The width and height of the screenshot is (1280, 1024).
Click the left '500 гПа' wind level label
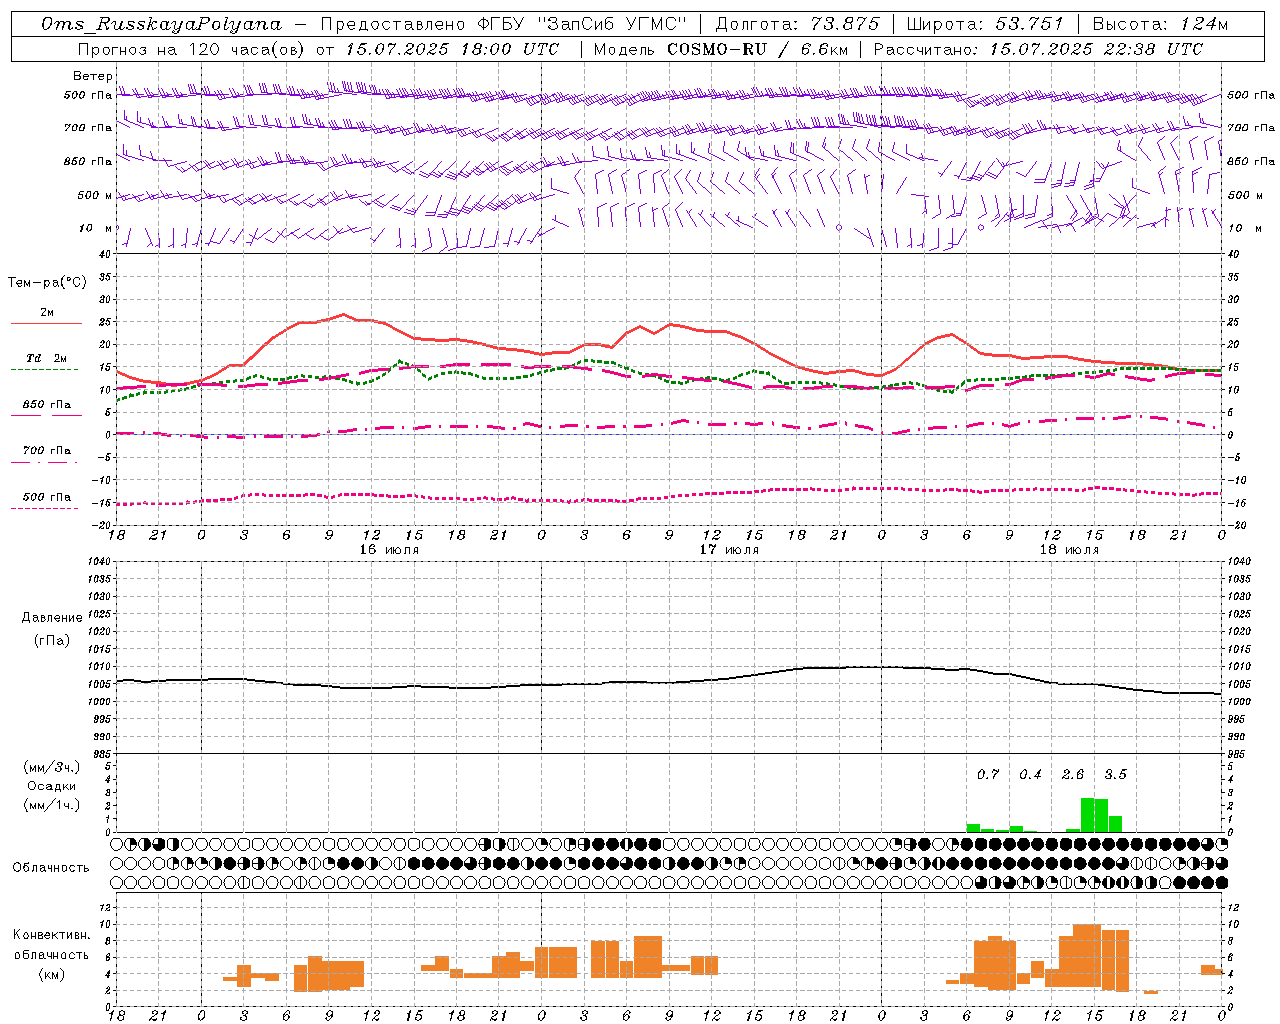[88, 96]
